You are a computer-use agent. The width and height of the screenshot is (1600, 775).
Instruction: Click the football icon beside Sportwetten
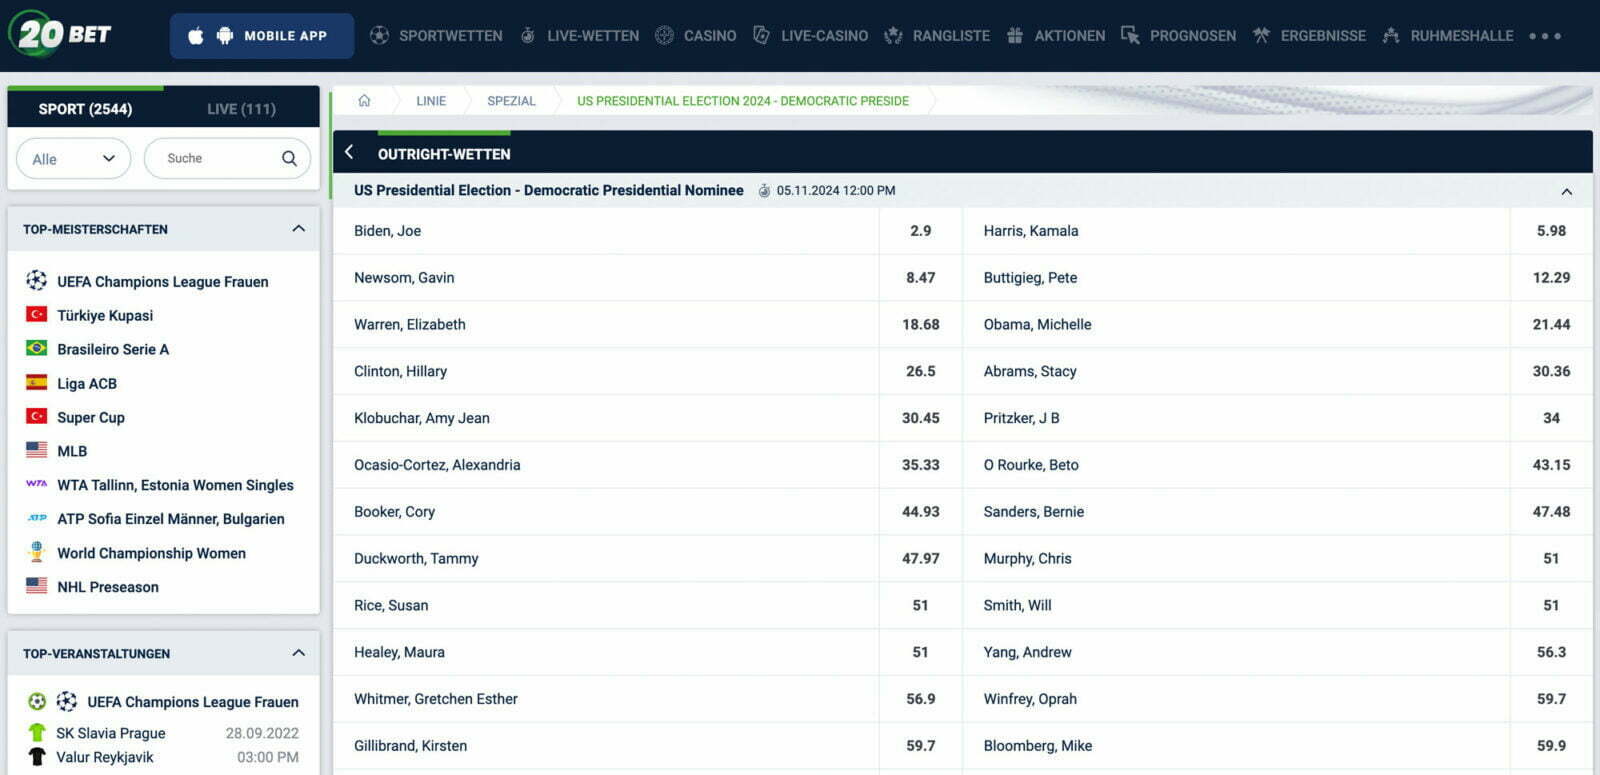coord(379,35)
